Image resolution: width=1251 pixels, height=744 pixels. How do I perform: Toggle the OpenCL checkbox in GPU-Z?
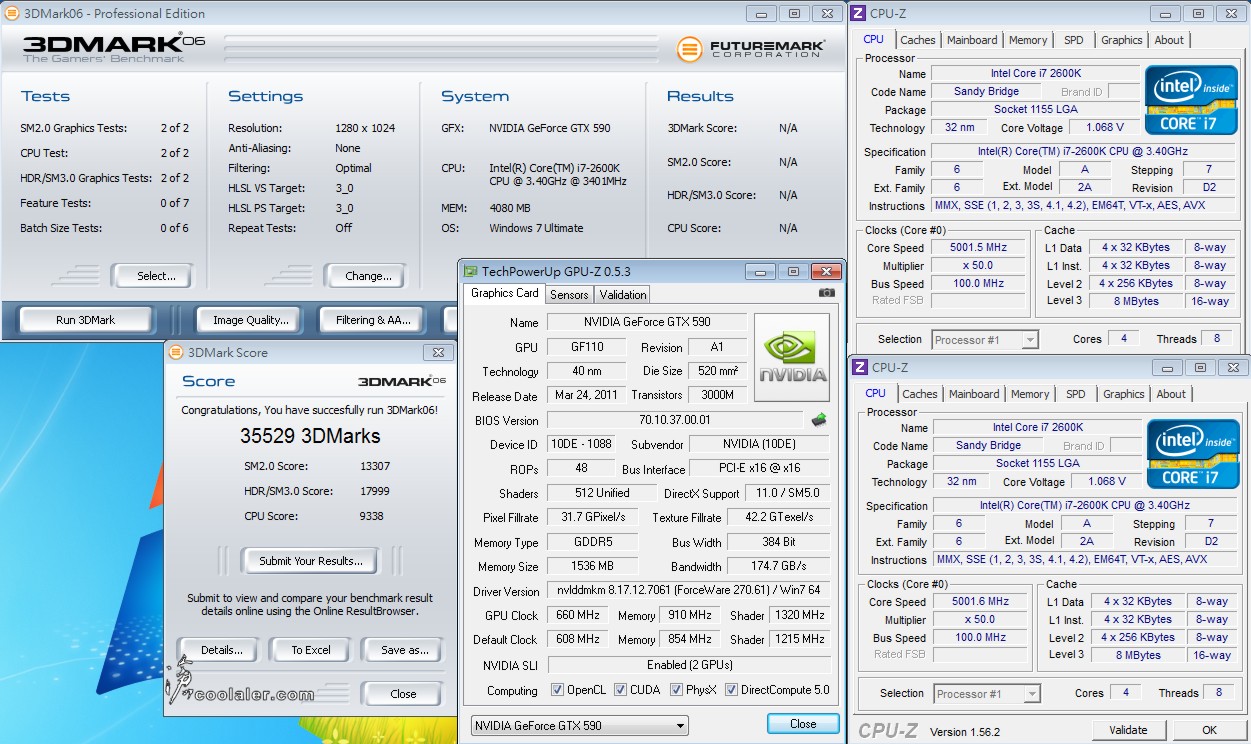558,690
